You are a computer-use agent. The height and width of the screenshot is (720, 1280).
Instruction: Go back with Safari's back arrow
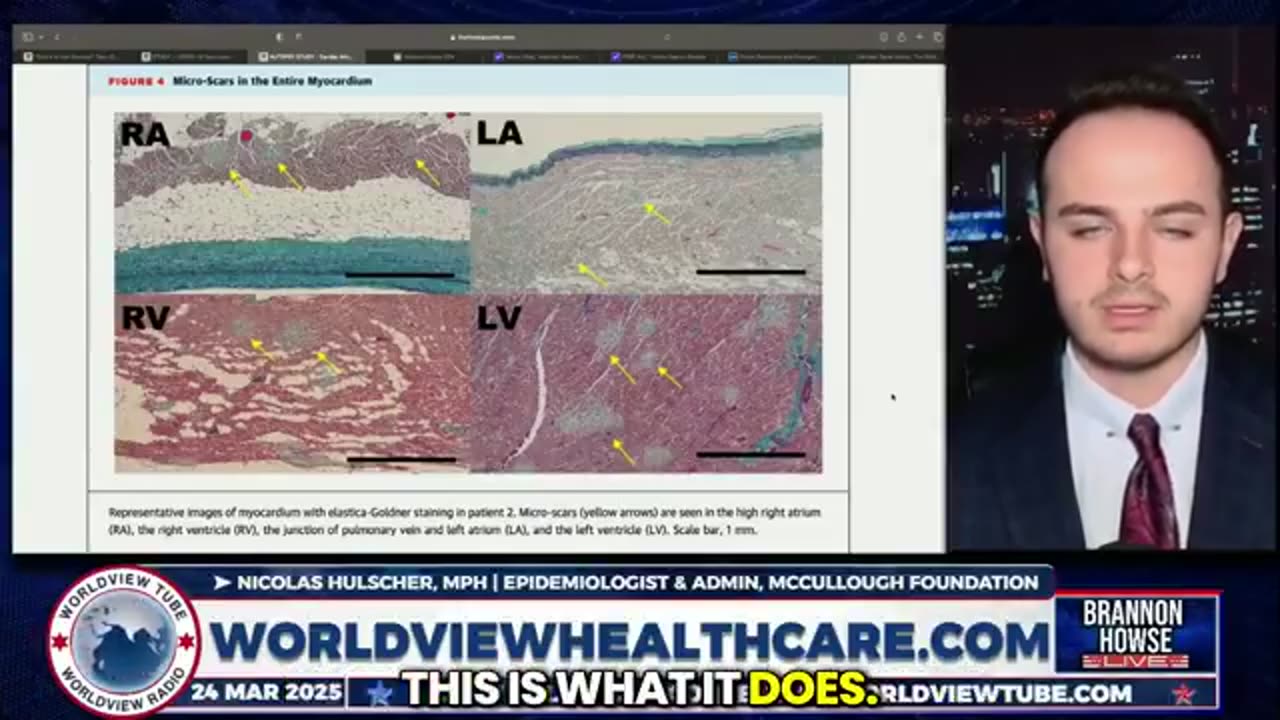pos(56,37)
